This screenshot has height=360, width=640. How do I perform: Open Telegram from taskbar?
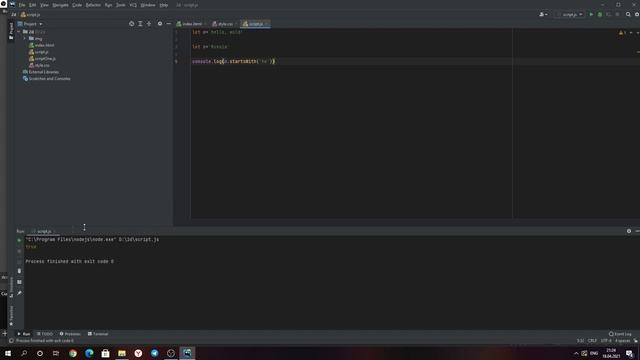point(154,353)
